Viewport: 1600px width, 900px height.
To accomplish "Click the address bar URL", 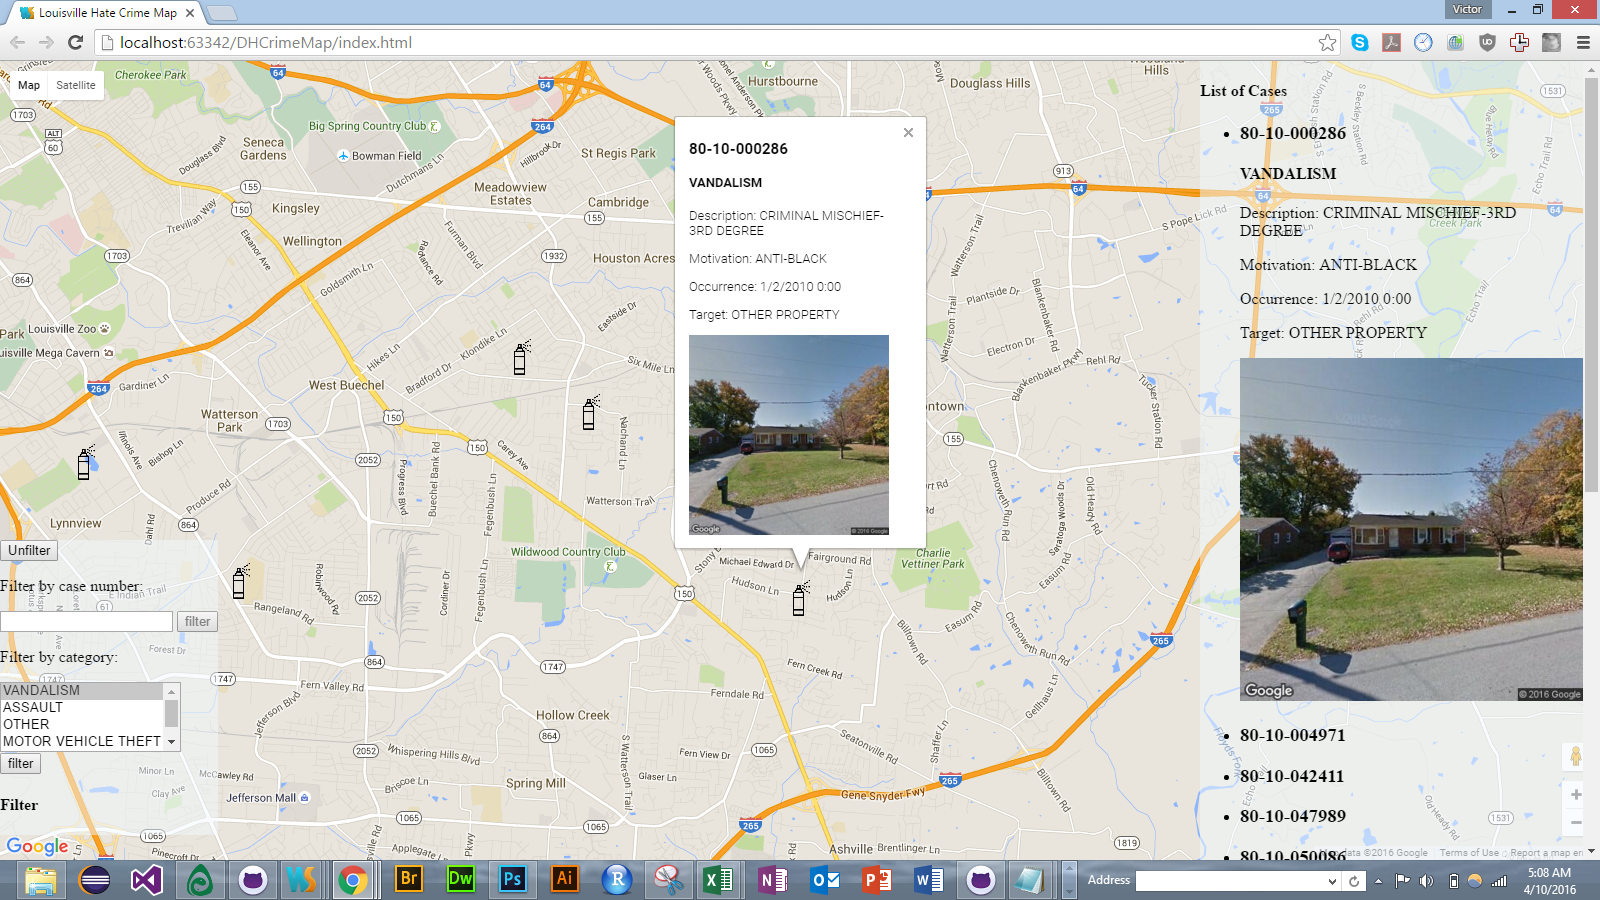I will [266, 42].
